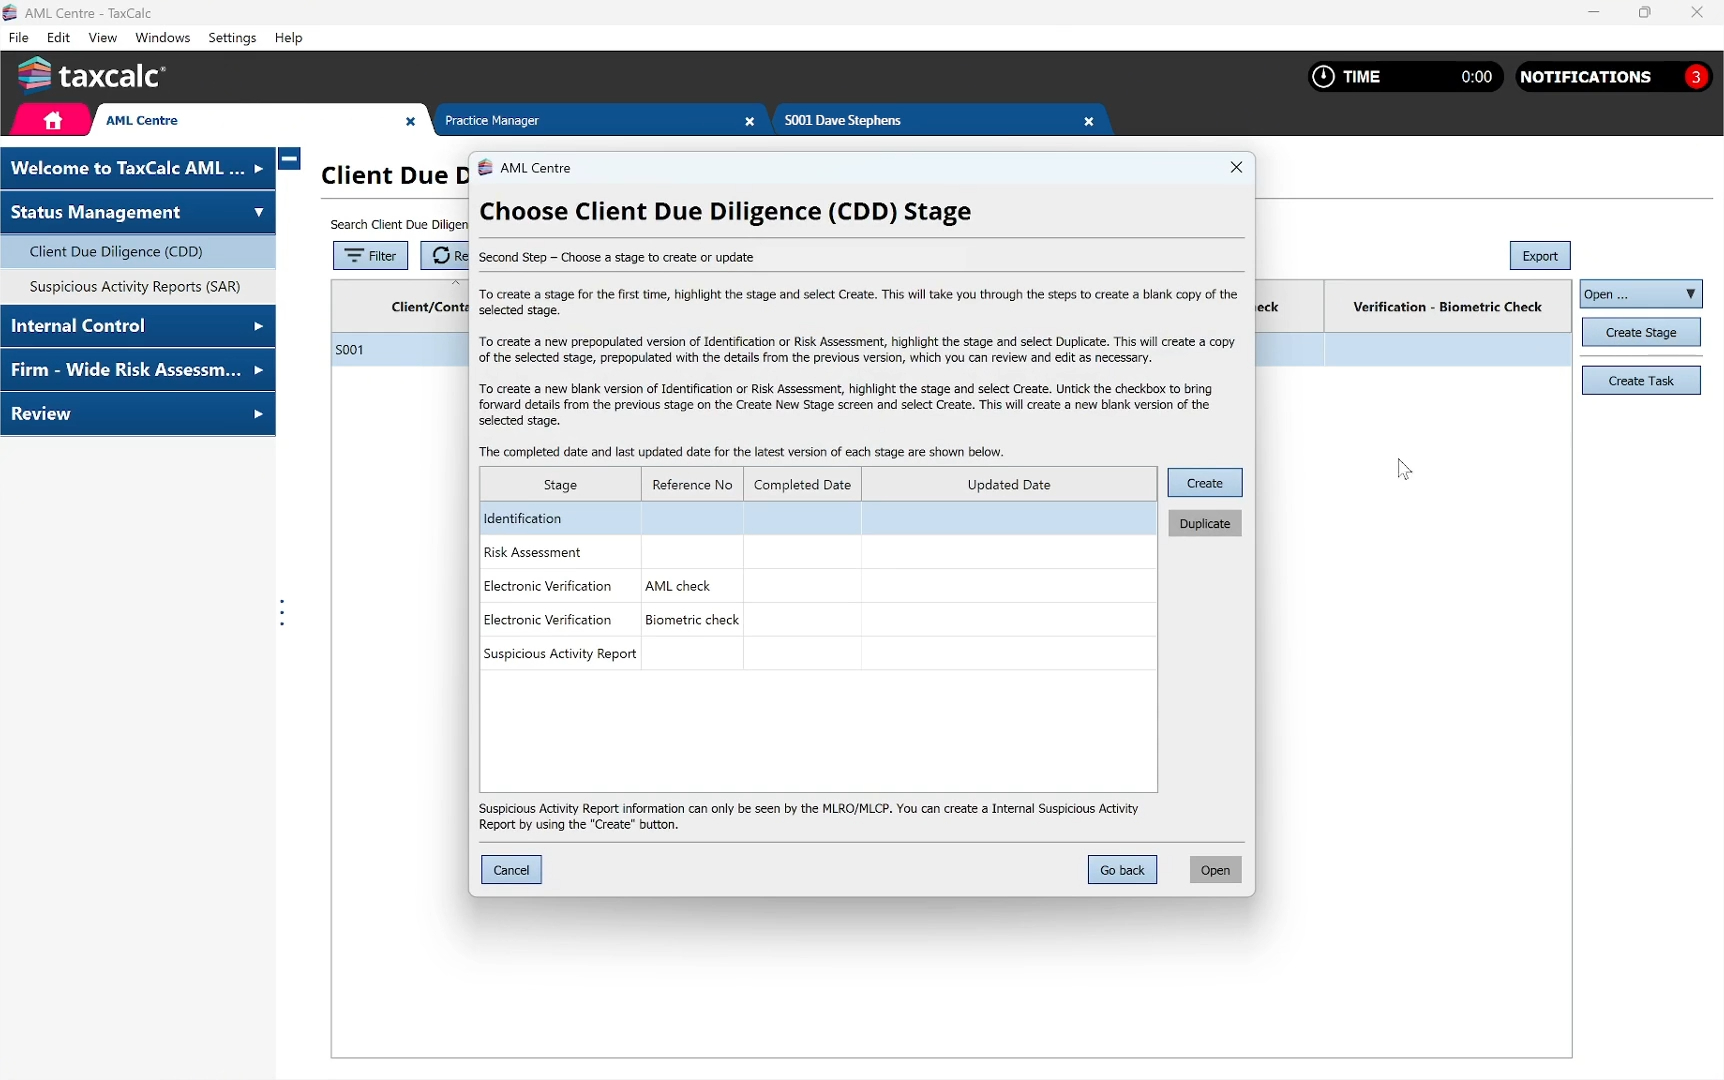The image size is (1724, 1080).
Task: Click the Create Stage button
Action: coord(1641,332)
